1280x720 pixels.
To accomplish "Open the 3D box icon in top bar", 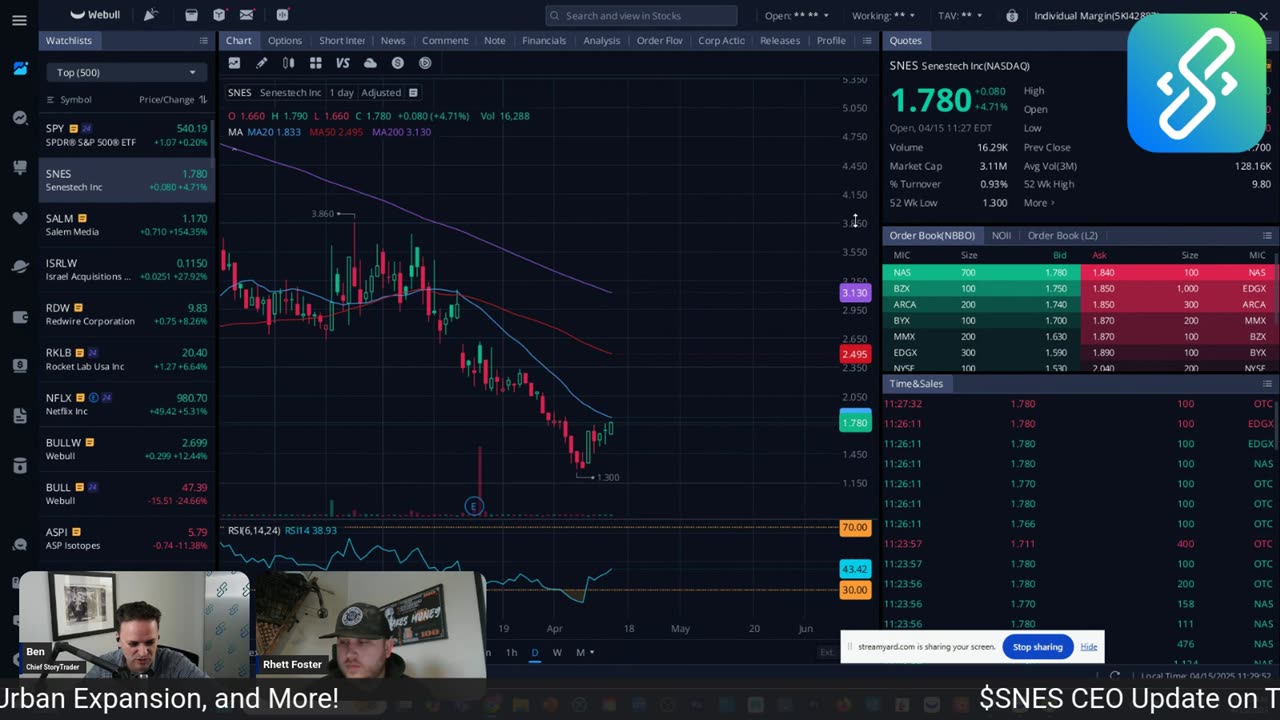I will [219, 15].
